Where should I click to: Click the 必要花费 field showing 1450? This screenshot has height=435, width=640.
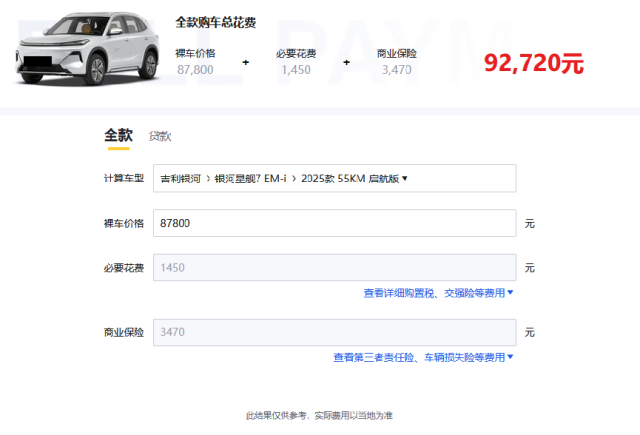[x=334, y=268]
